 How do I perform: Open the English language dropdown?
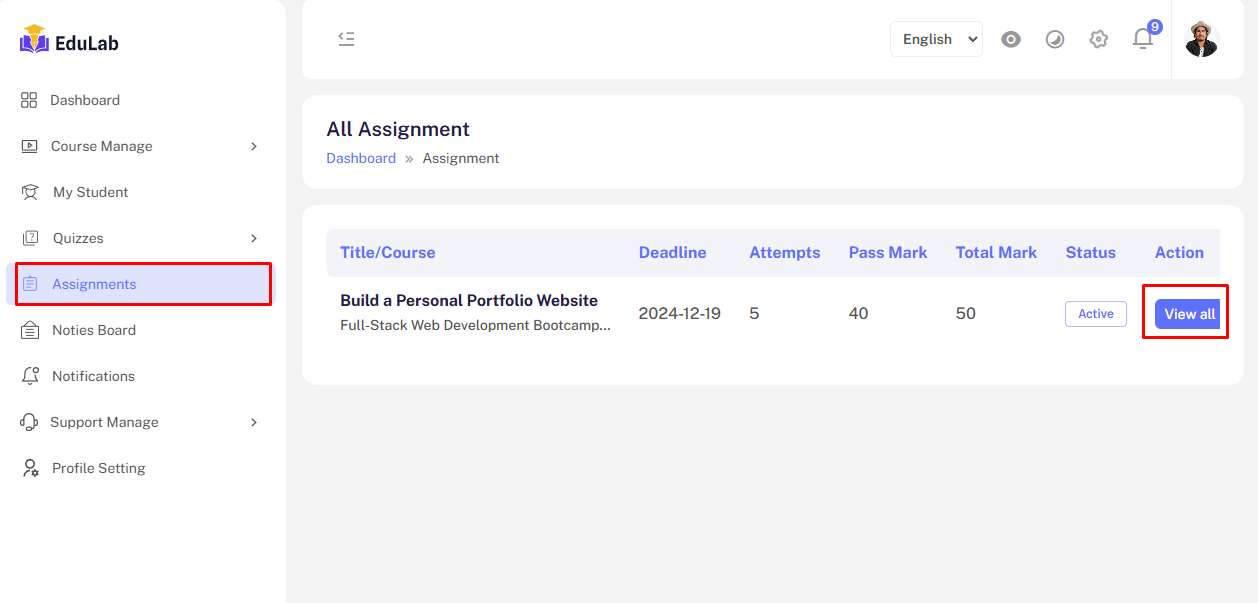click(x=936, y=39)
